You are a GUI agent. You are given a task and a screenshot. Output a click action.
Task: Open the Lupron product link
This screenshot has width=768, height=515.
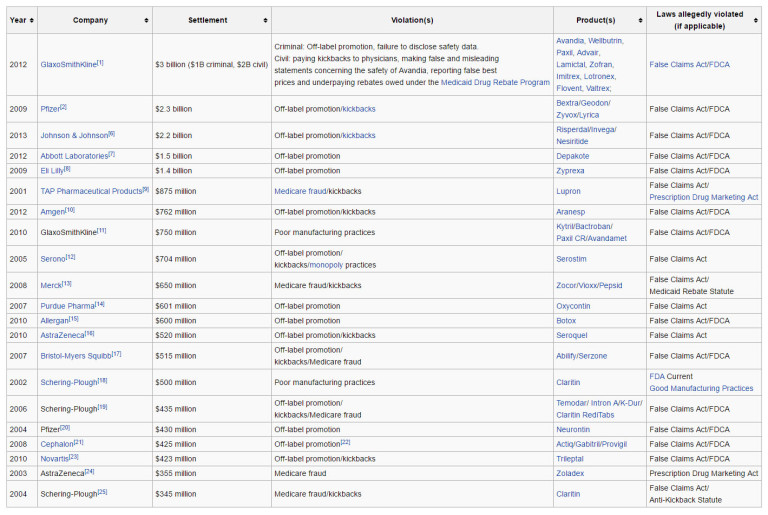pyautogui.click(x=568, y=191)
